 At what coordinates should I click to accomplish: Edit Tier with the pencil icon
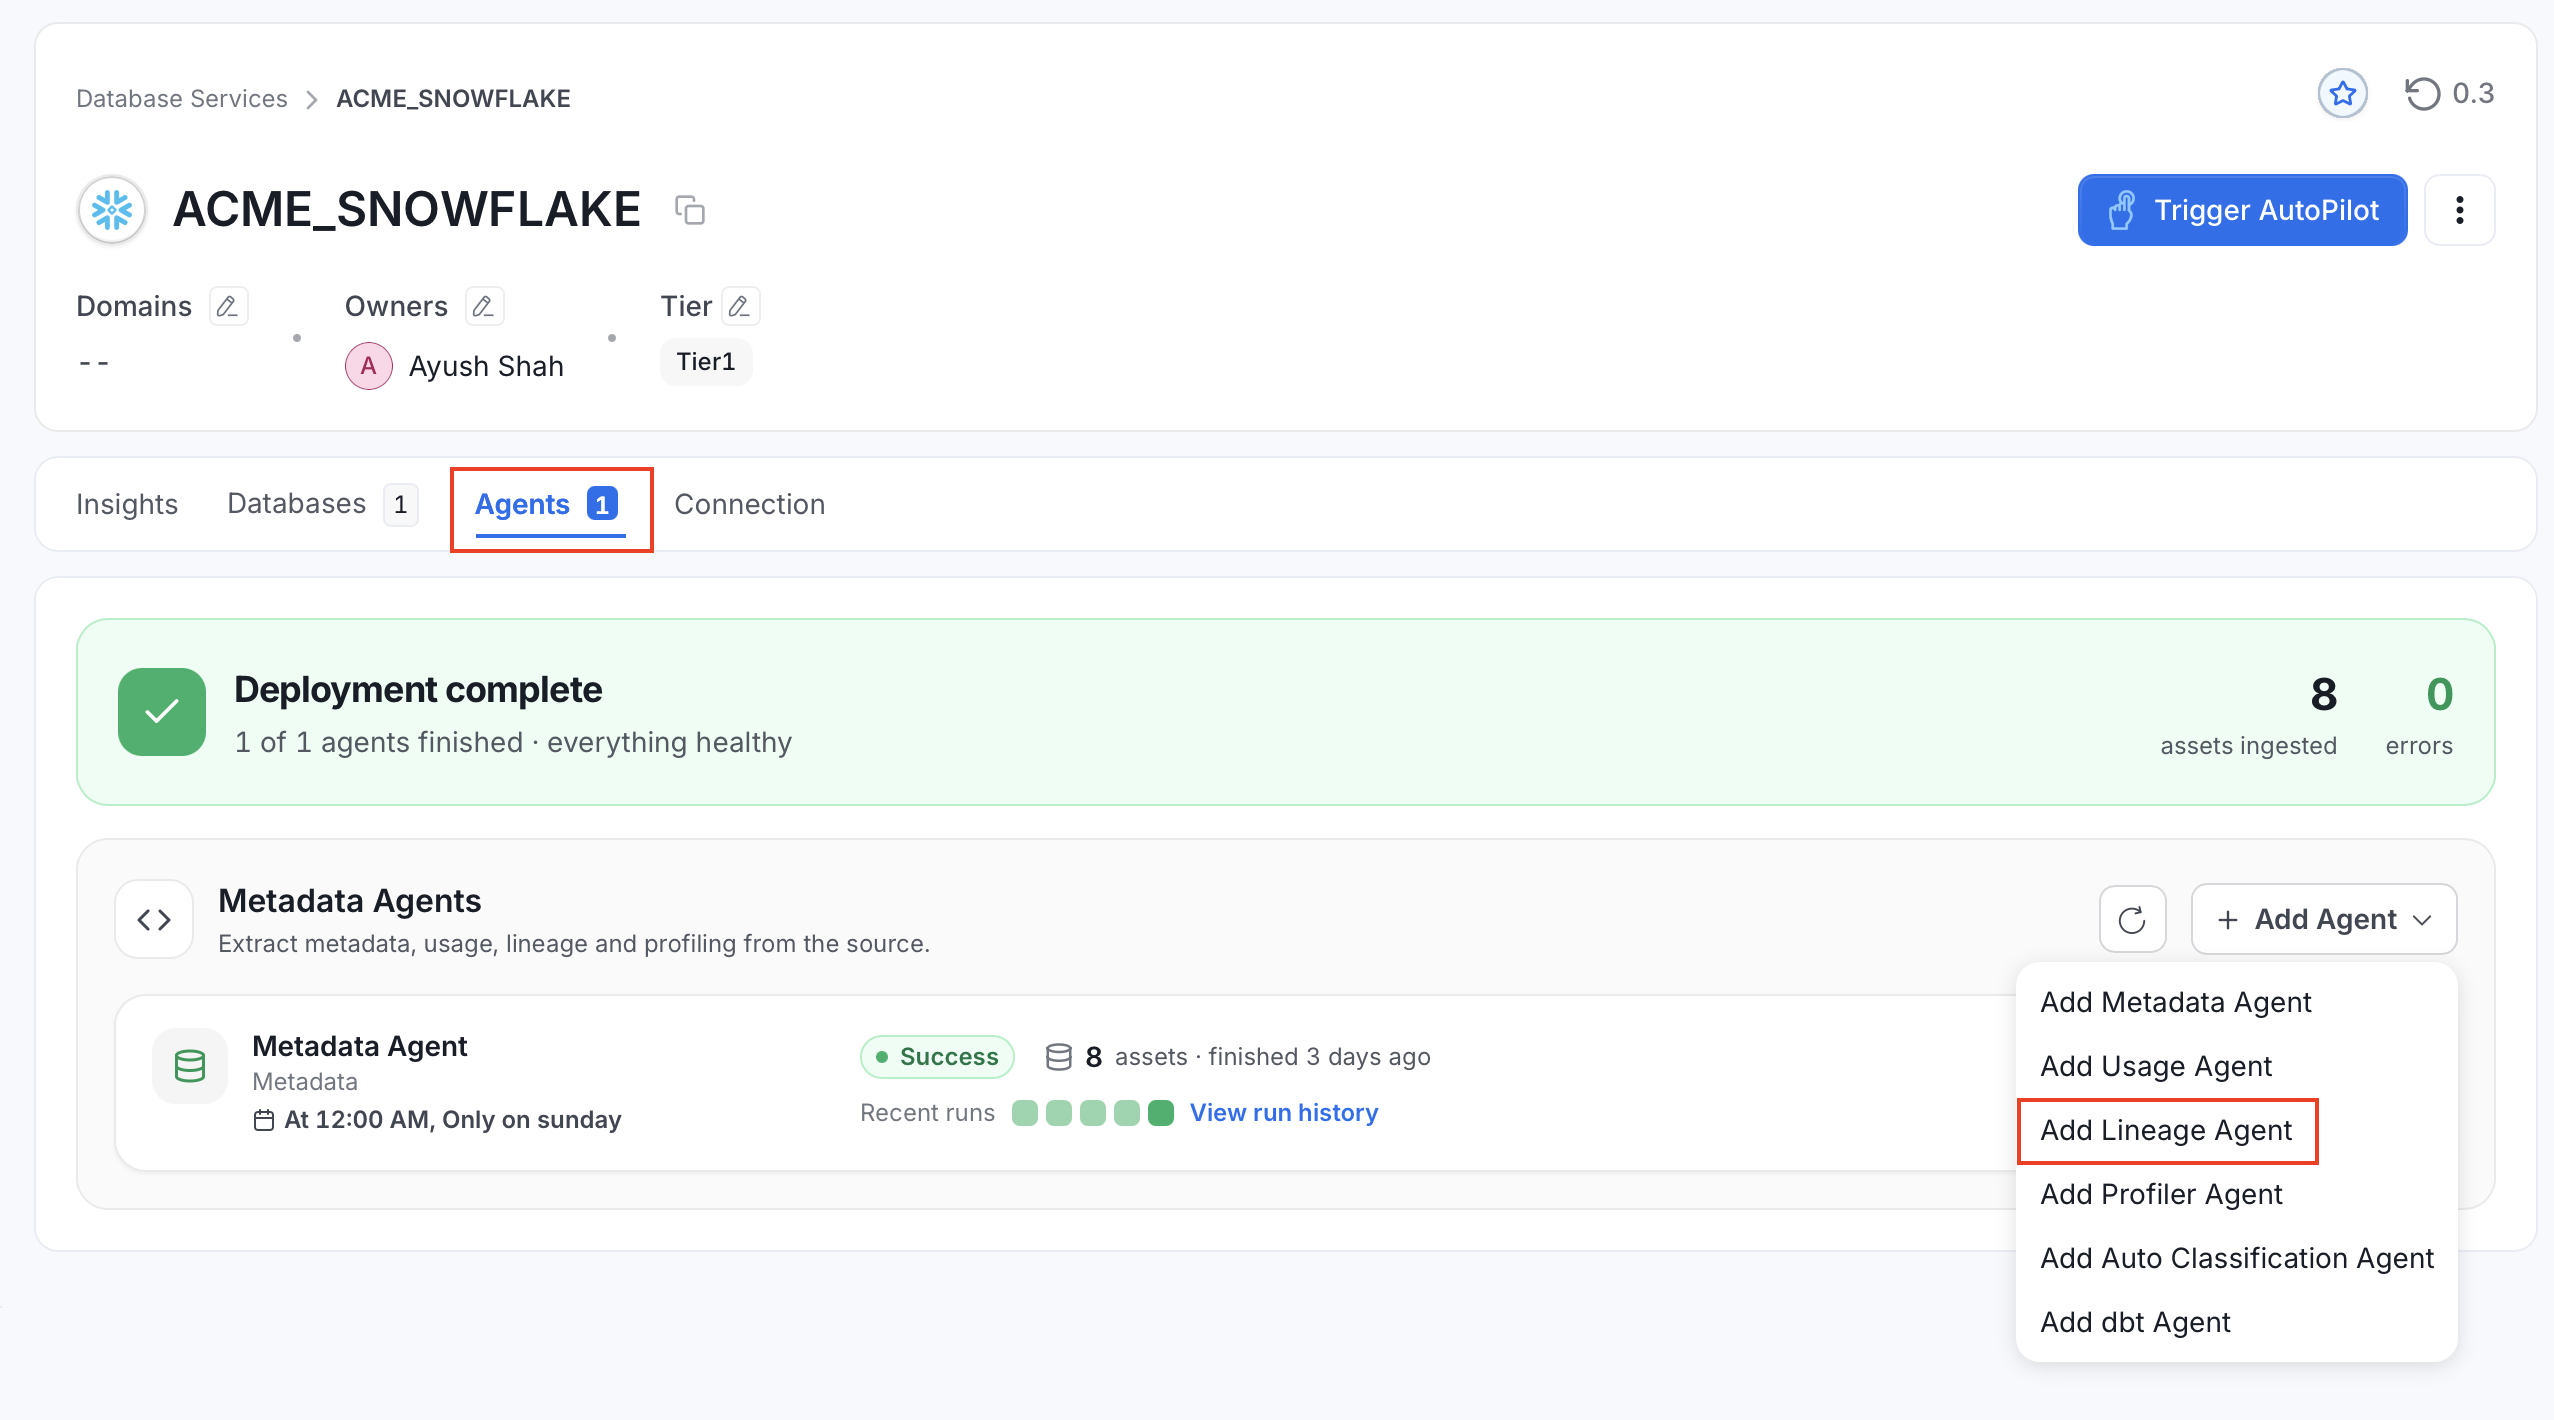point(740,306)
